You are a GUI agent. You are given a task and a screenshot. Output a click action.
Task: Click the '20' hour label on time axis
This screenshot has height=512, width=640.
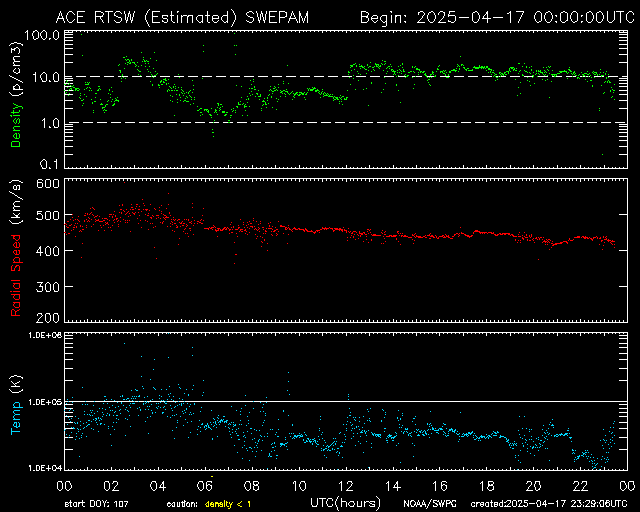point(533,486)
